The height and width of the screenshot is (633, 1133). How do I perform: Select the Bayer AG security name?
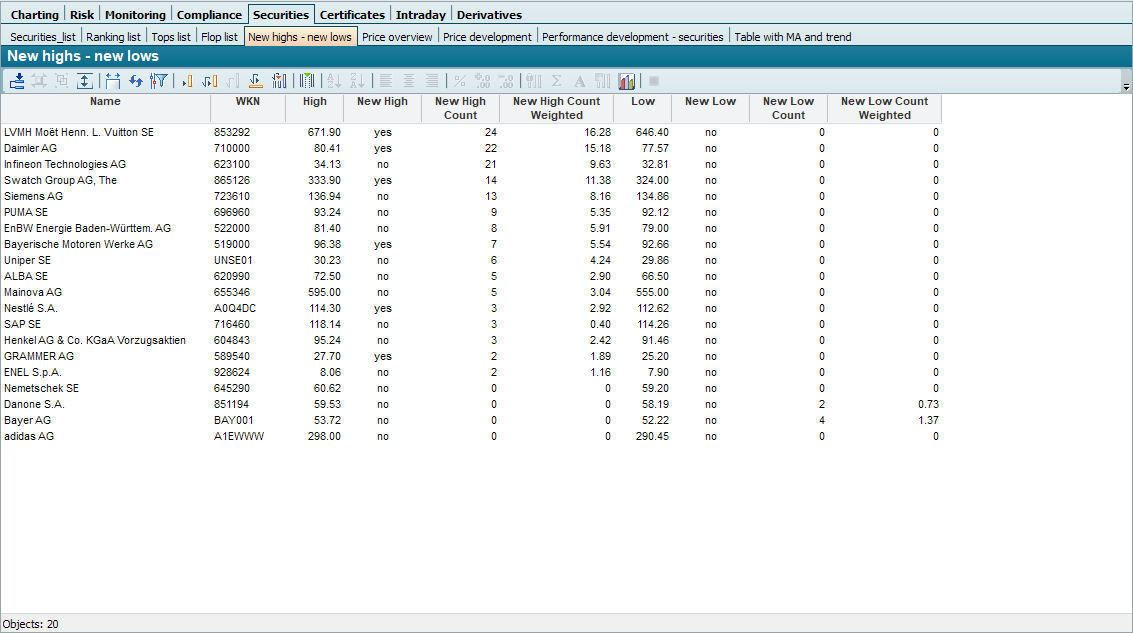[27, 420]
